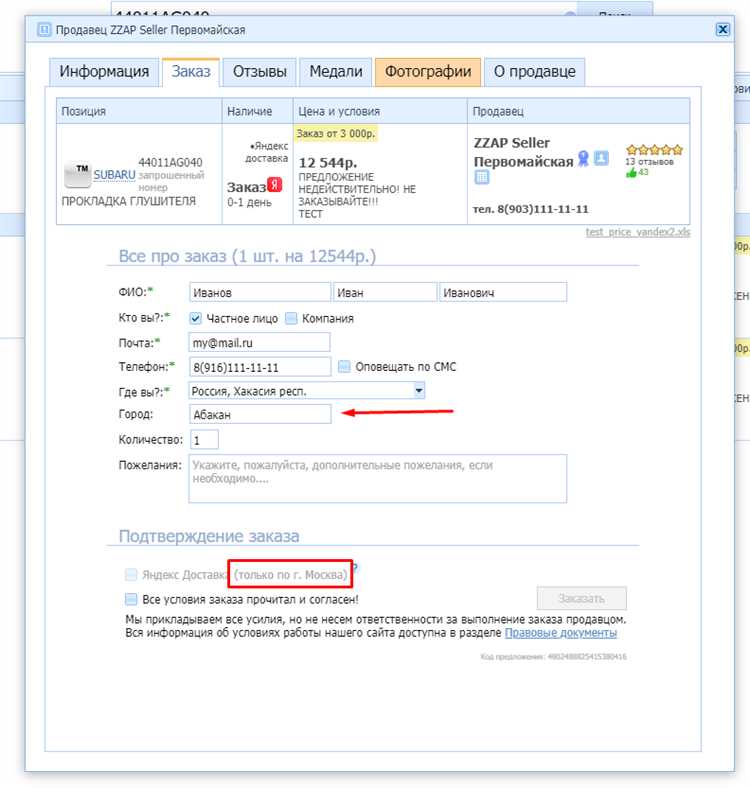Image resolution: width=750 pixels, height=788 pixels.
Task: Click help question mark near Яндекс Доставка
Action: [354, 569]
